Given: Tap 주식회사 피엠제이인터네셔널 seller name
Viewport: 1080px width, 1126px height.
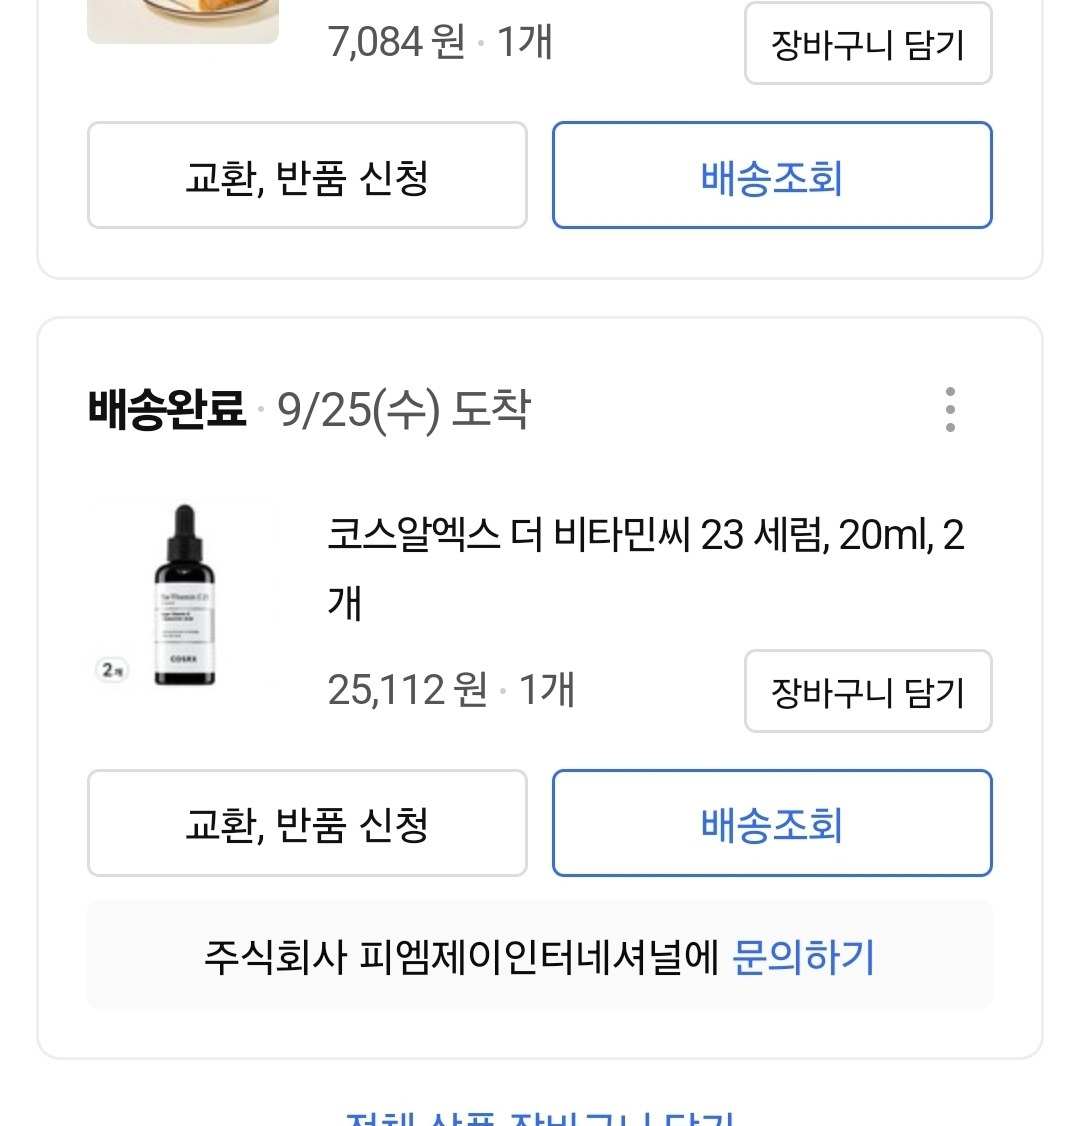Looking at the screenshot, I should tap(461, 957).
